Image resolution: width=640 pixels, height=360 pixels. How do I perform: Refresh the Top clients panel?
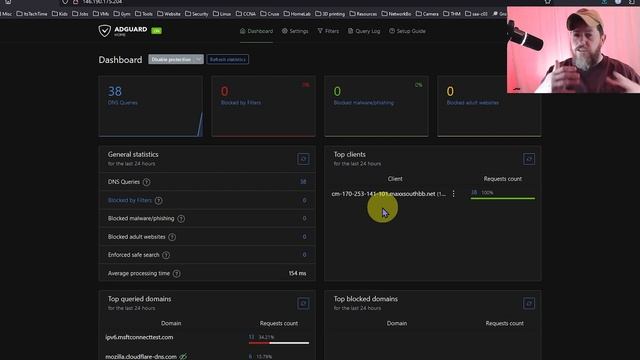(529, 159)
